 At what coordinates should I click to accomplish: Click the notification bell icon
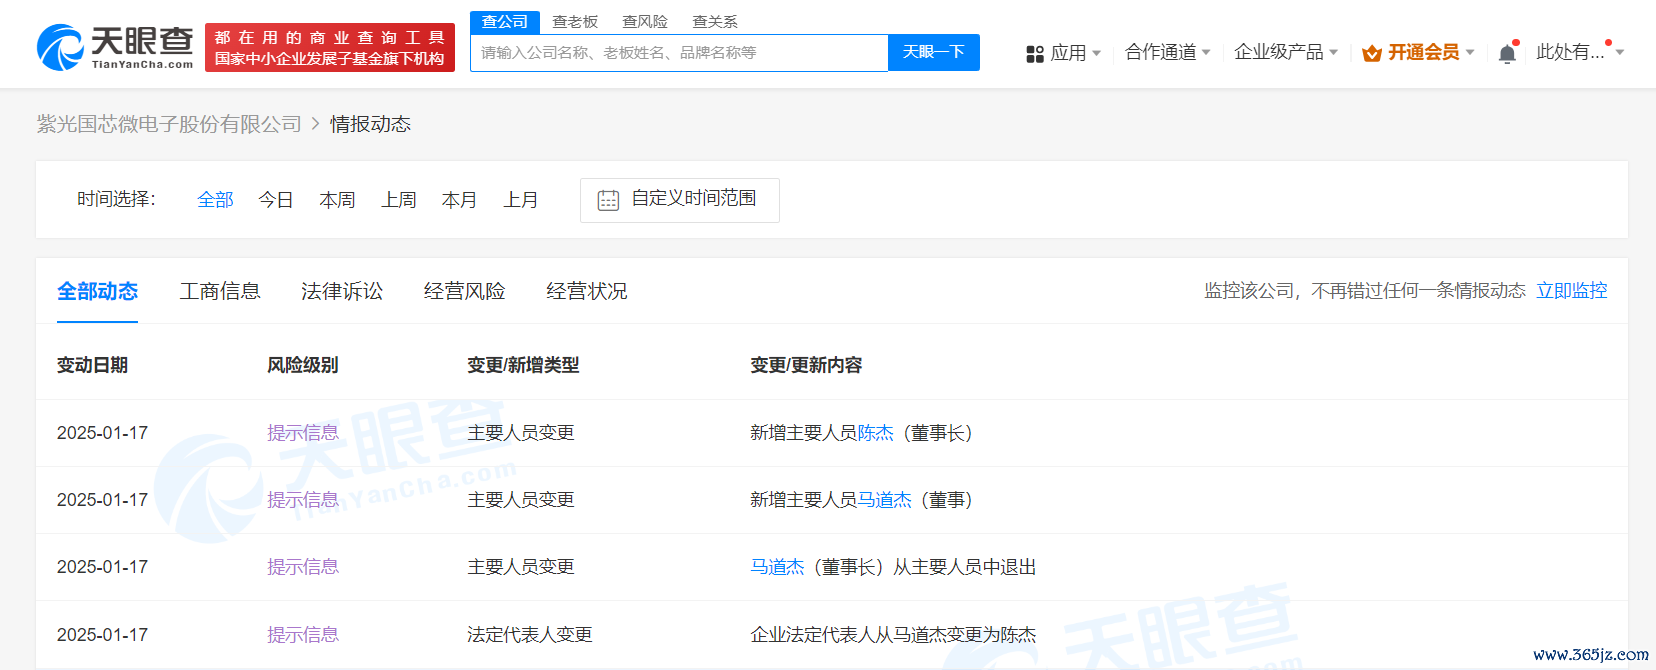coord(1507,54)
